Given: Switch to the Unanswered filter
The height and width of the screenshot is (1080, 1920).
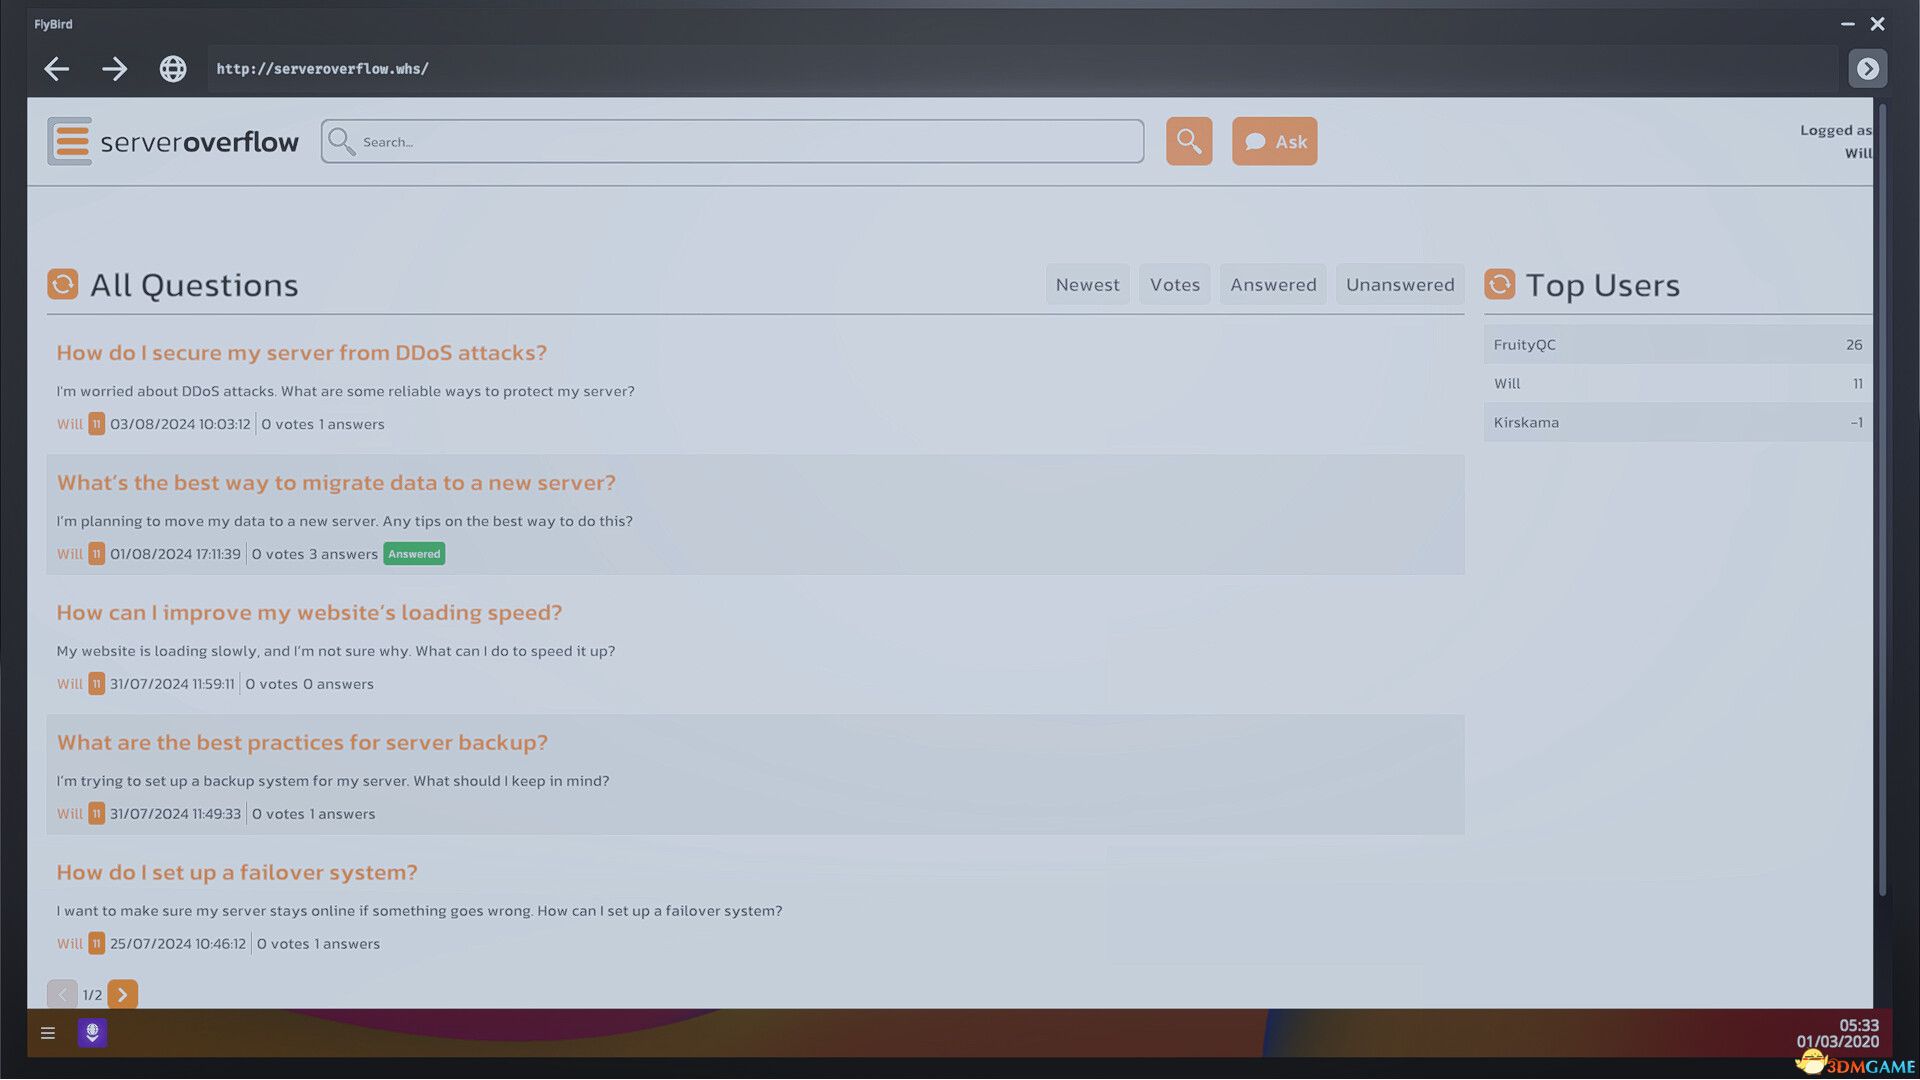Looking at the screenshot, I should coord(1399,284).
